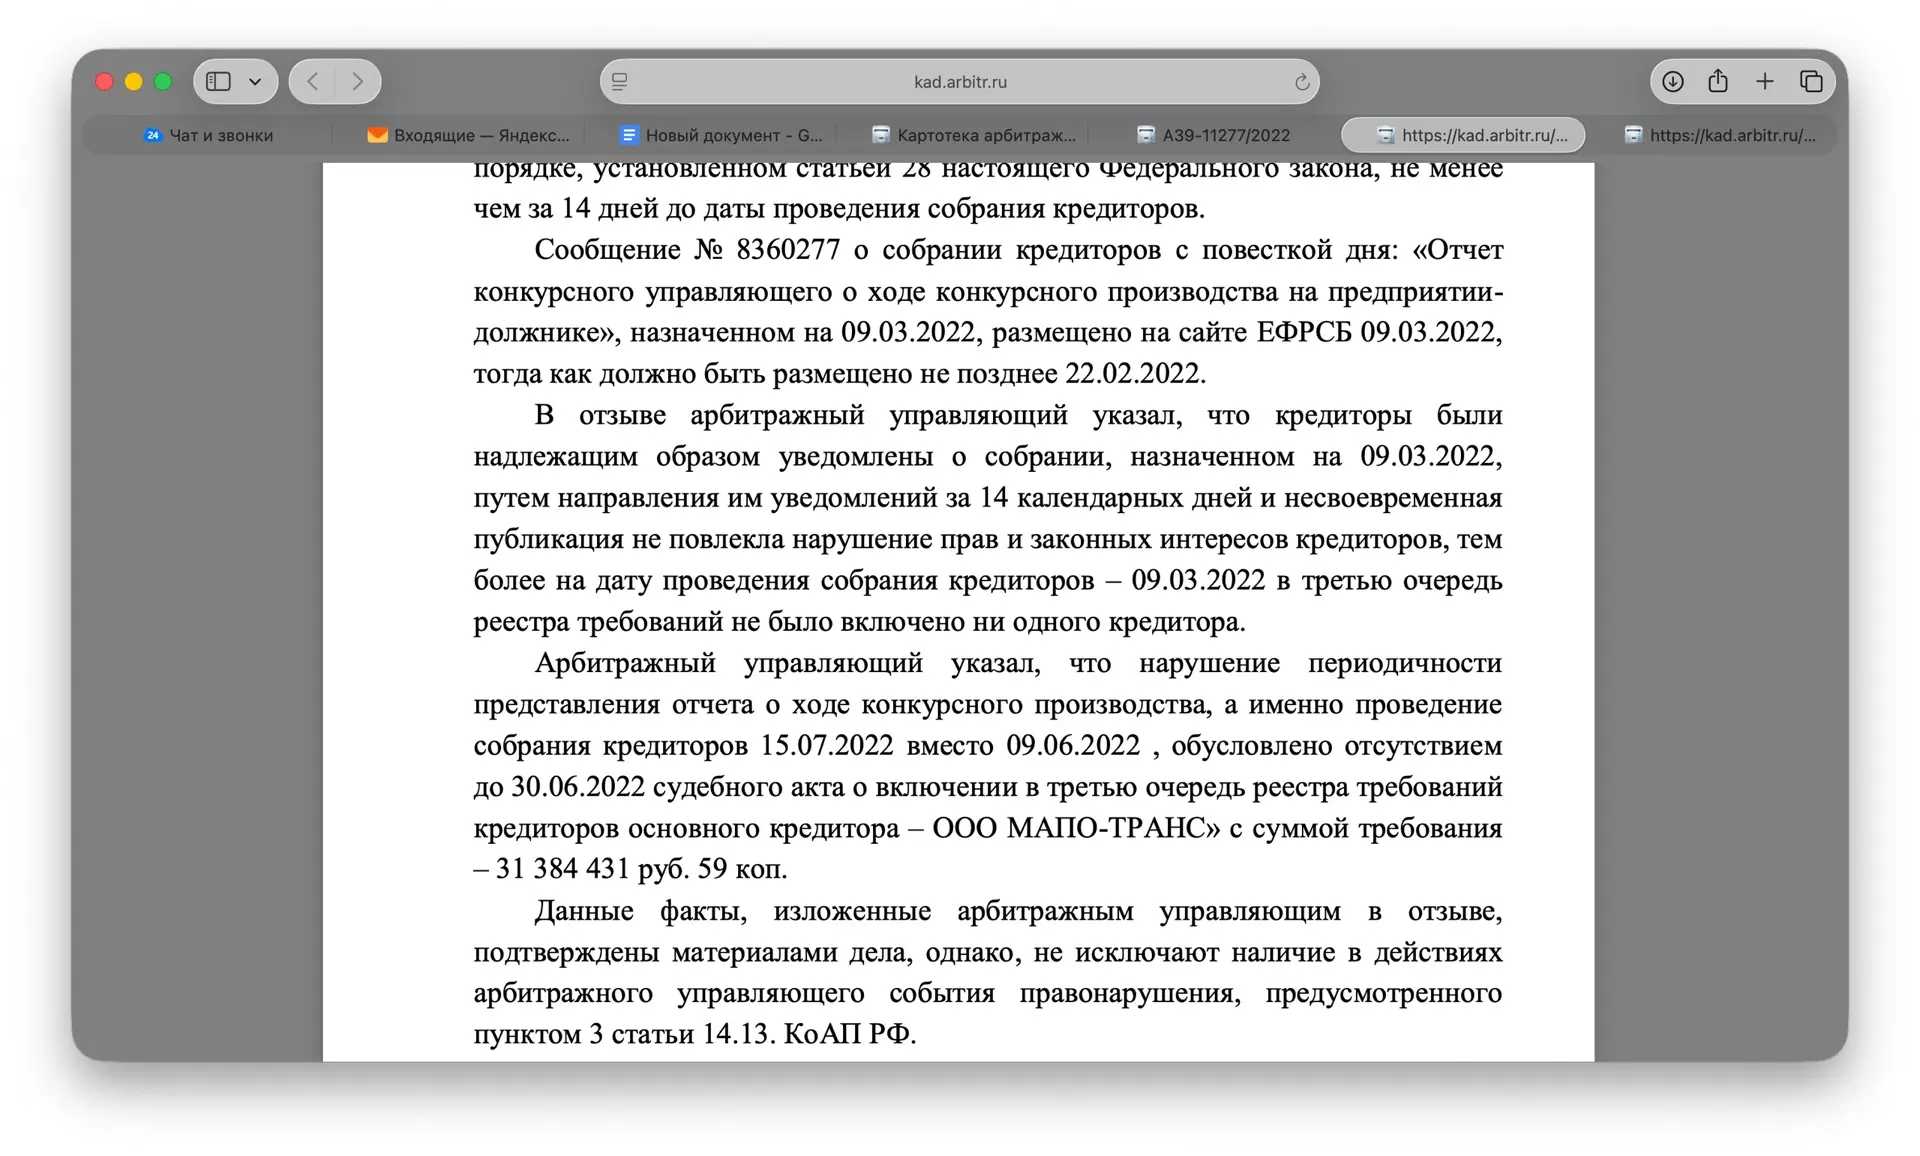The image size is (1920, 1156).
Task: Close the Safari window
Action: (x=104, y=81)
